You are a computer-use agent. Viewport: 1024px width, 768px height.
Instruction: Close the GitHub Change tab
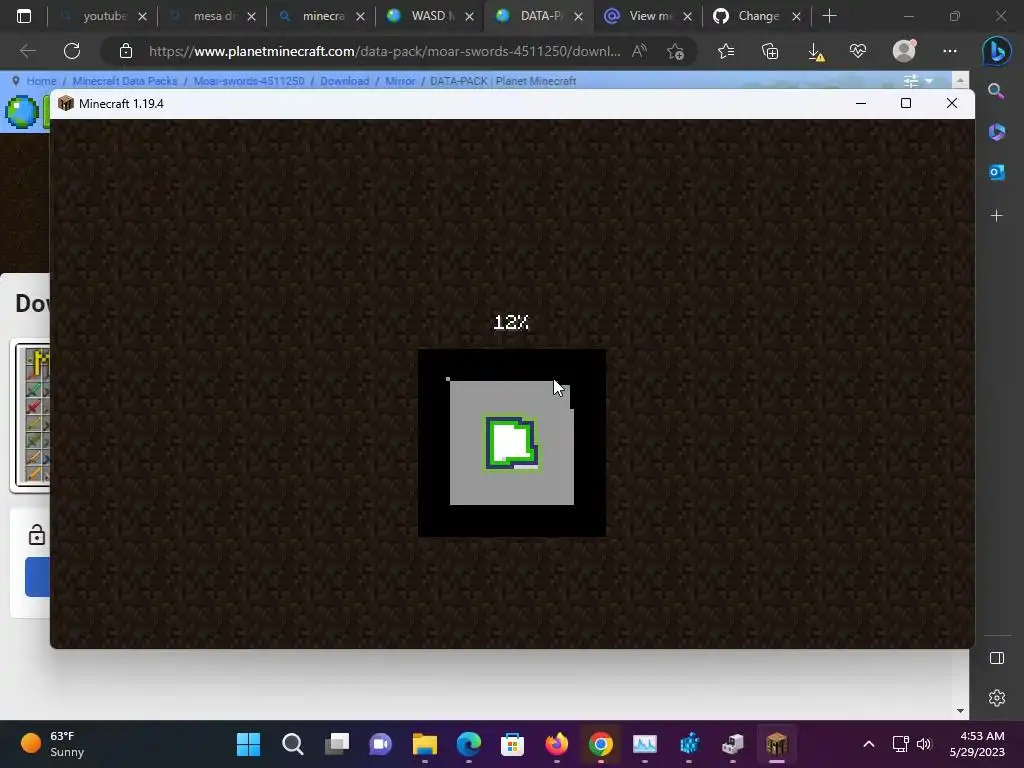(x=796, y=17)
